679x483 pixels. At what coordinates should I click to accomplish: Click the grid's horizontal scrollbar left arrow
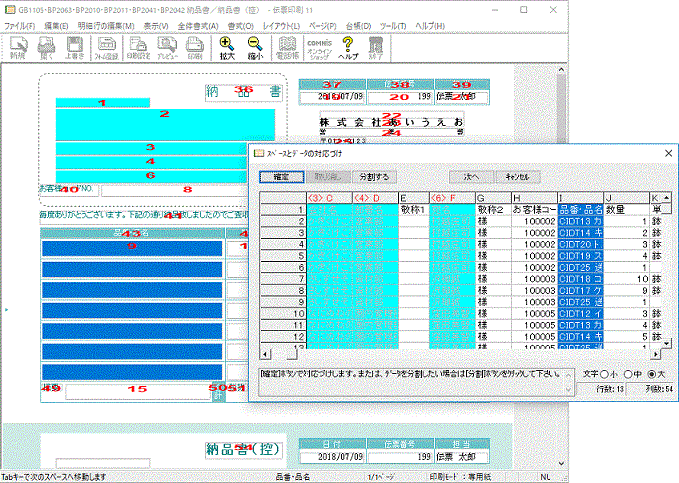(265, 354)
